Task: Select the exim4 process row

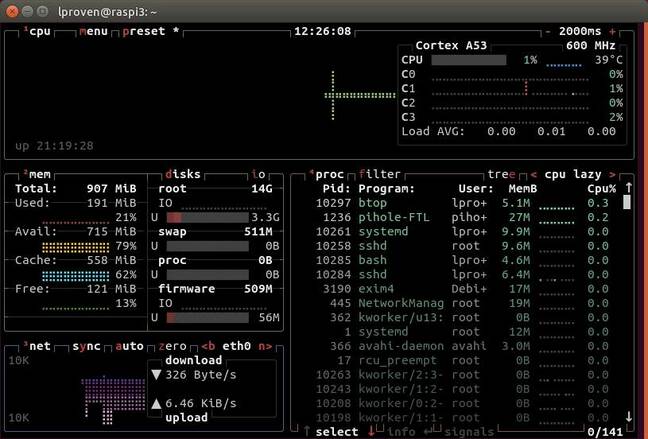Action: 462,289
